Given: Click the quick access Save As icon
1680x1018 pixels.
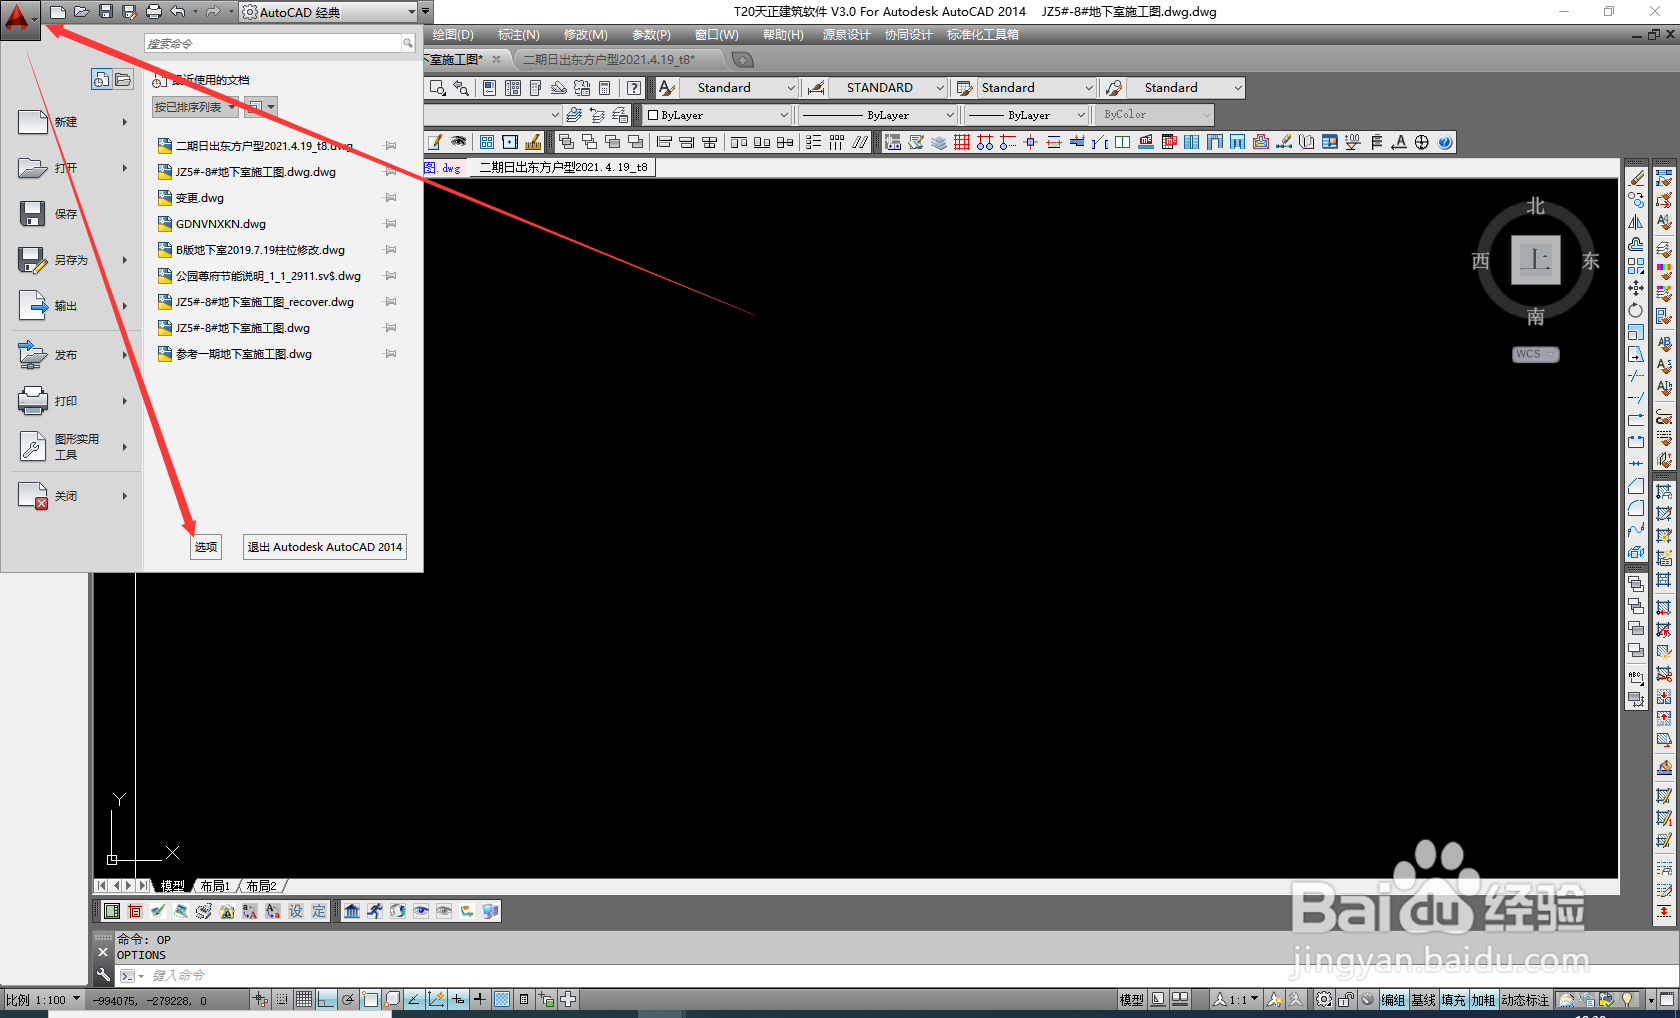Looking at the screenshot, I should click(x=130, y=12).
